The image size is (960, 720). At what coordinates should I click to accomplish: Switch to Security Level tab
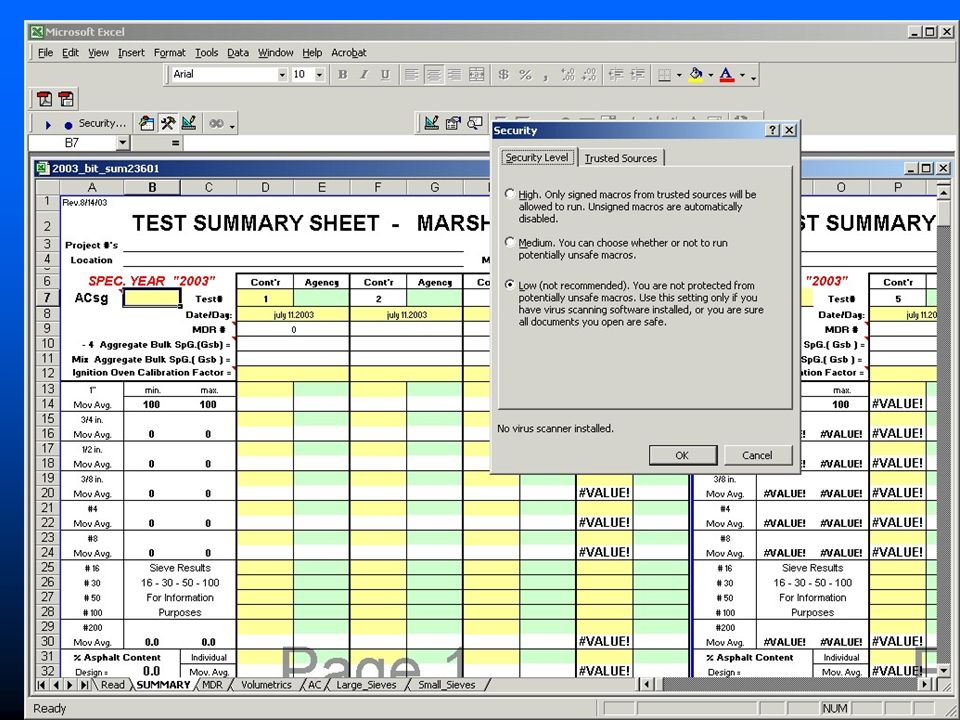click(537, 157)
